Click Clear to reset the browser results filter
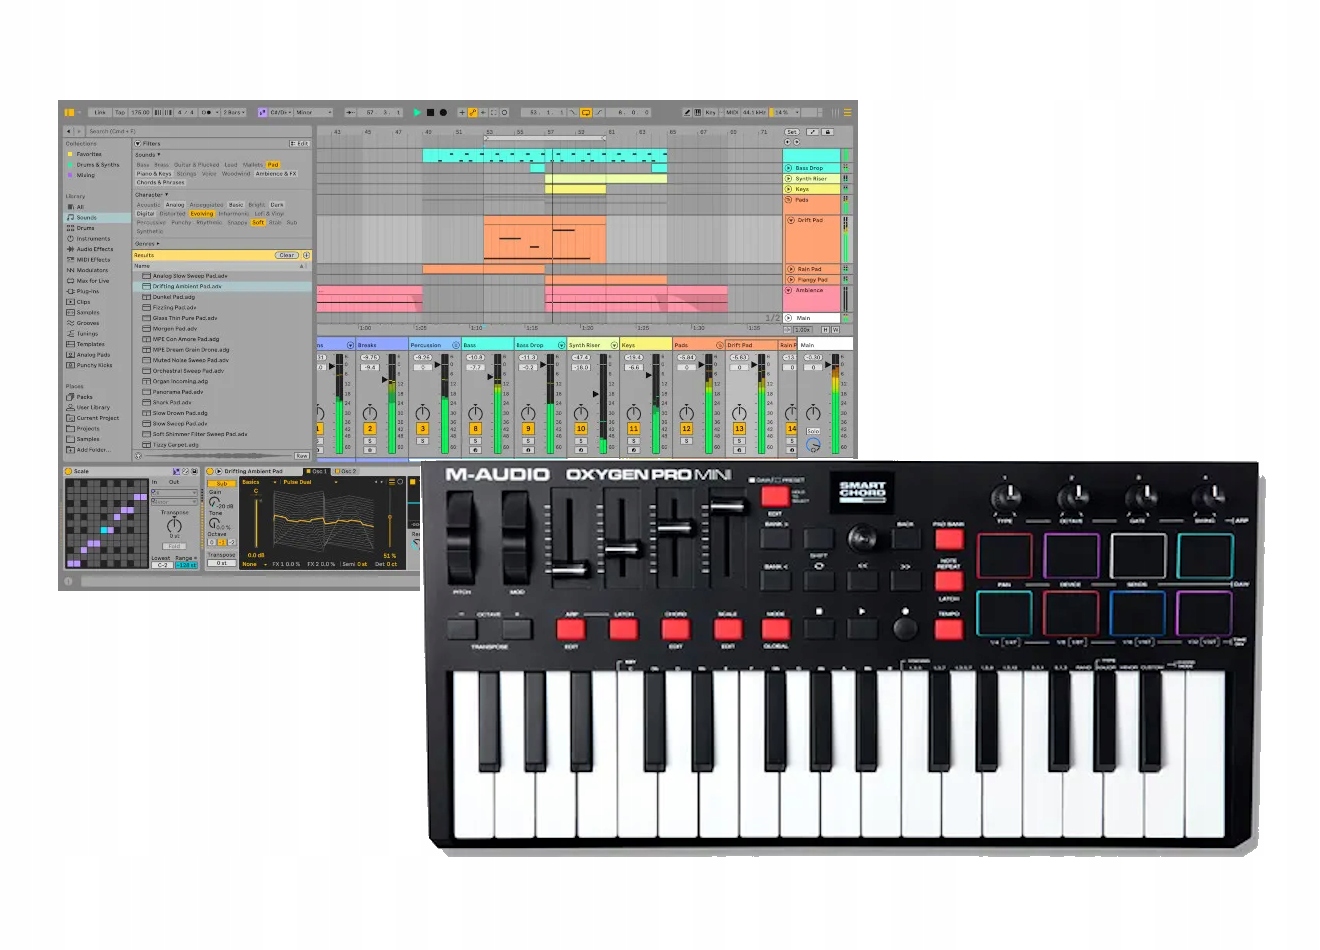This screenshot has height=950, width=1320. 287,255
